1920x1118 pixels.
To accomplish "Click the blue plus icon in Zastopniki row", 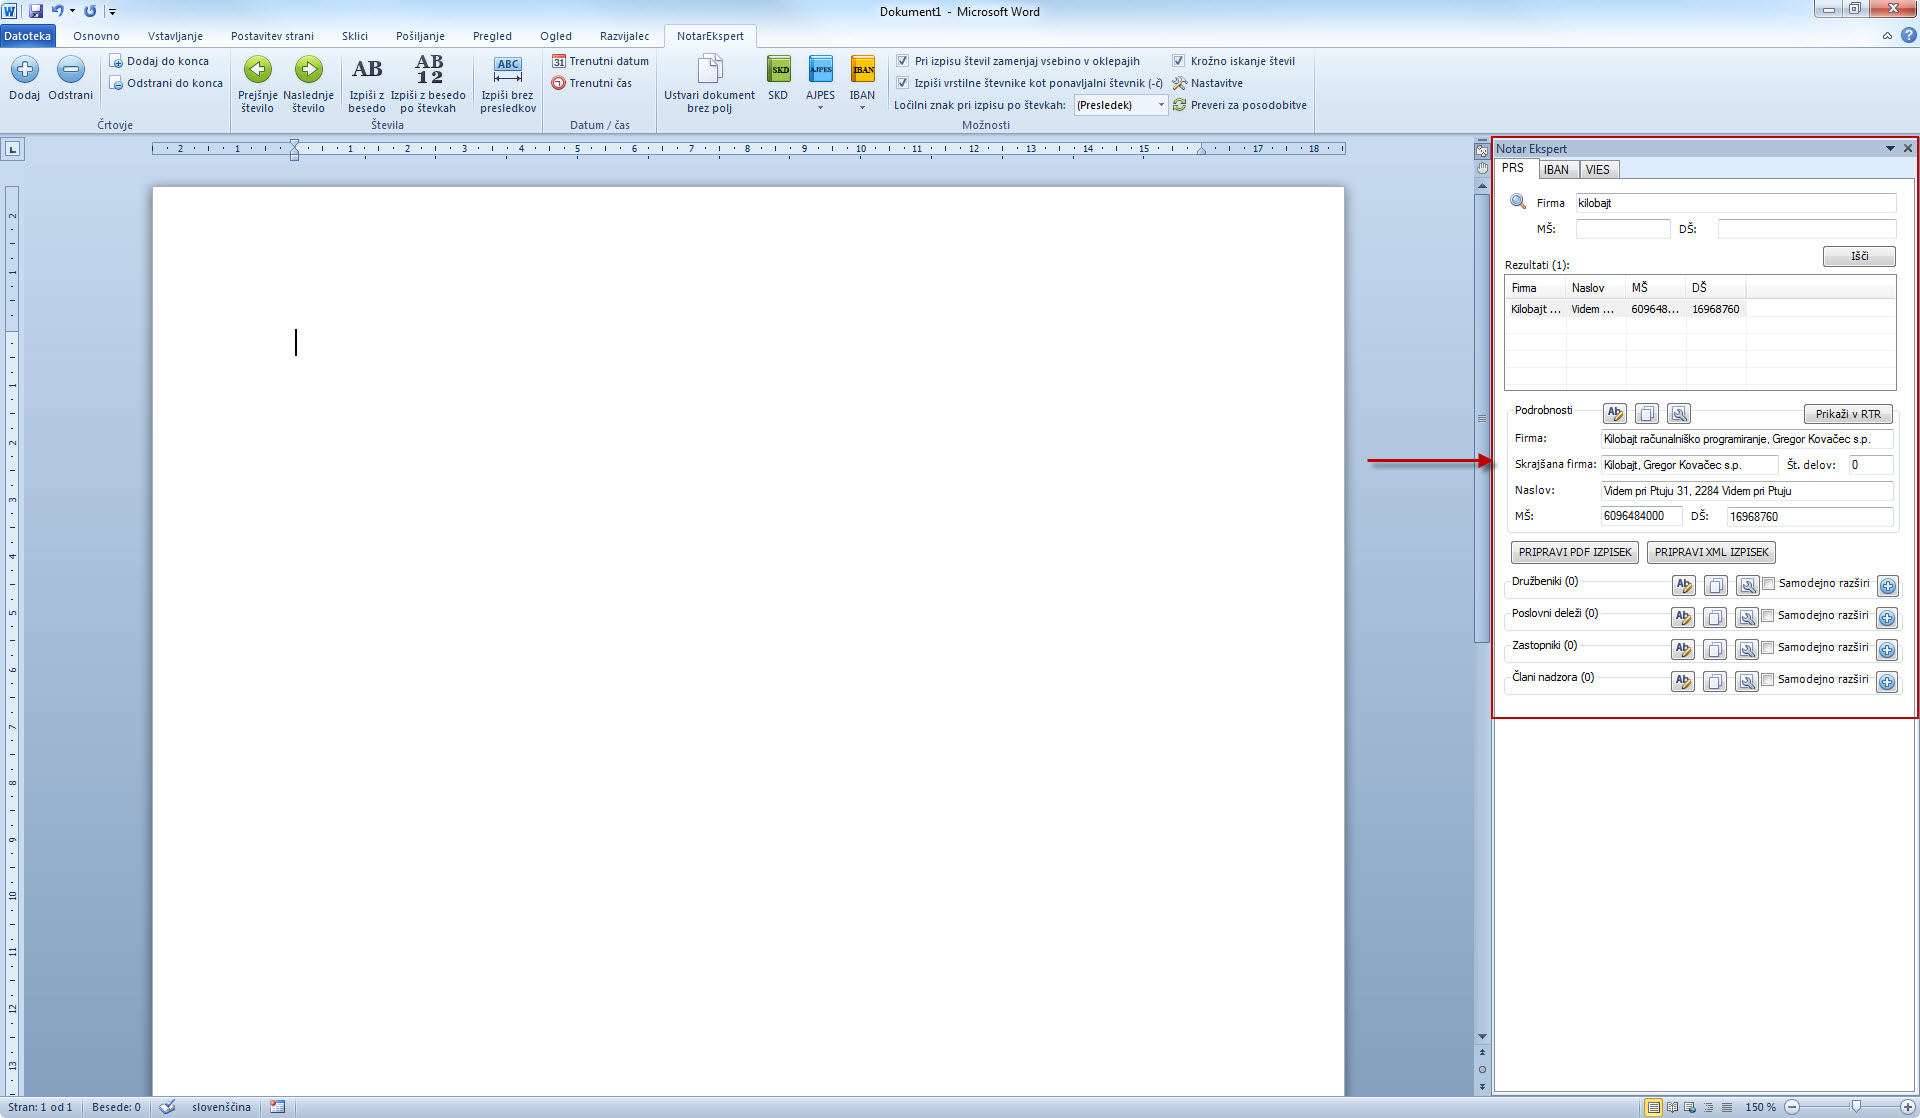I will (x=1887, y=650).
